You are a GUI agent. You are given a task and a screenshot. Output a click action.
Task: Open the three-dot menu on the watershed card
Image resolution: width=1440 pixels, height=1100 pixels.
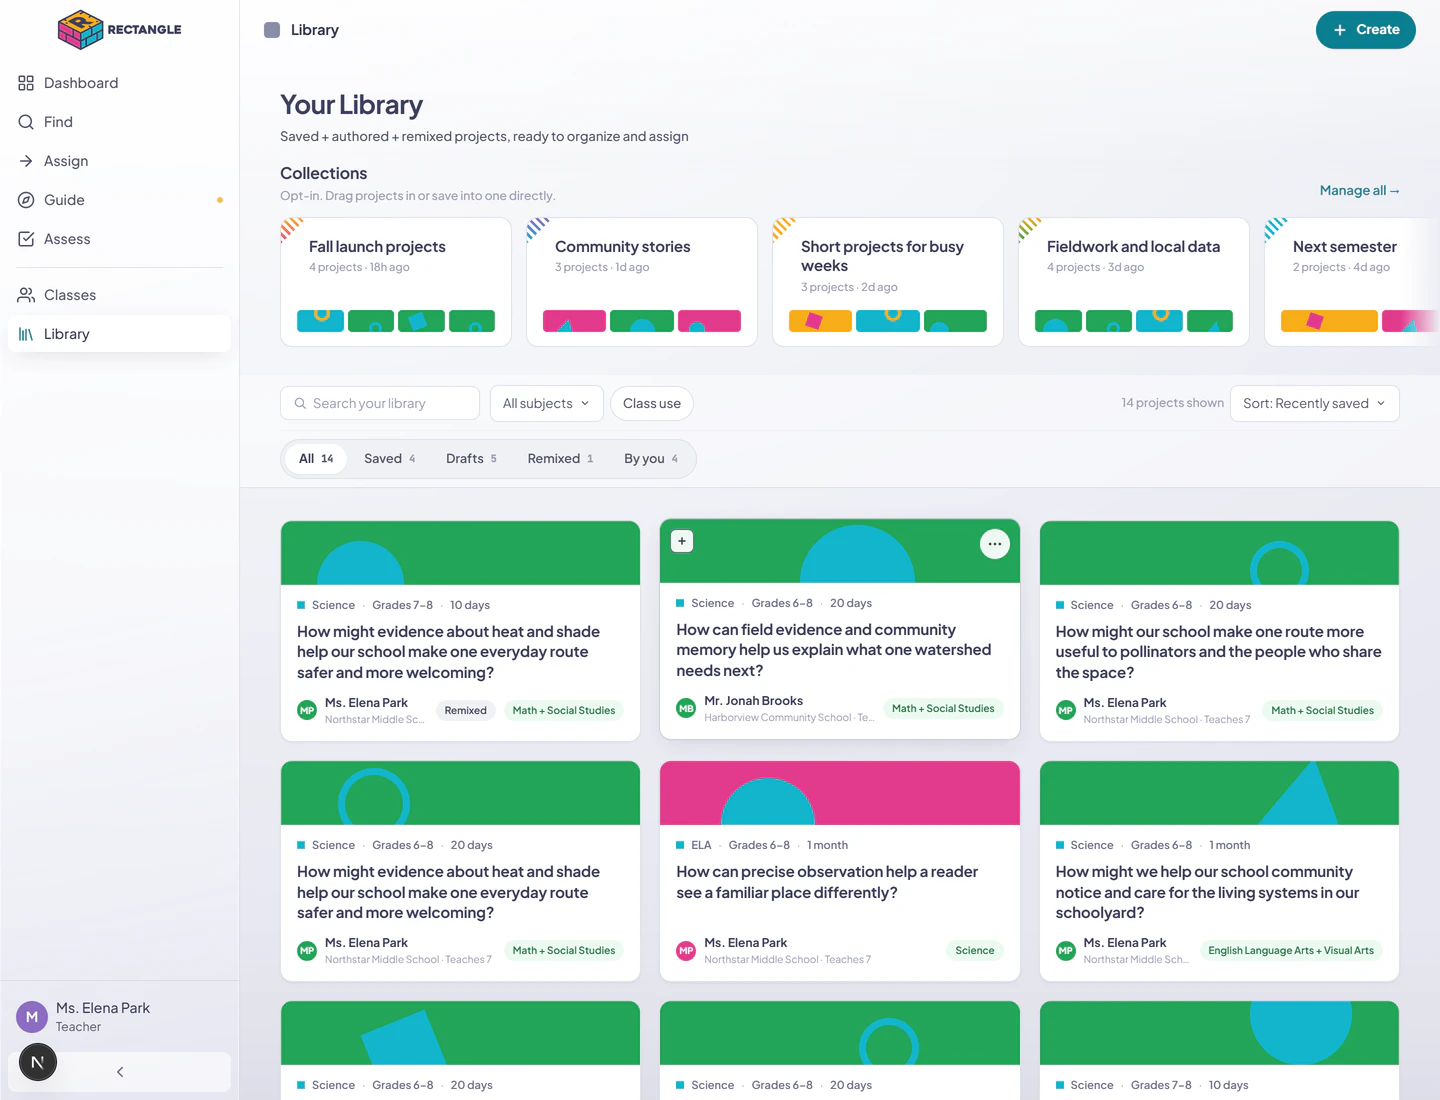(995, 544)
